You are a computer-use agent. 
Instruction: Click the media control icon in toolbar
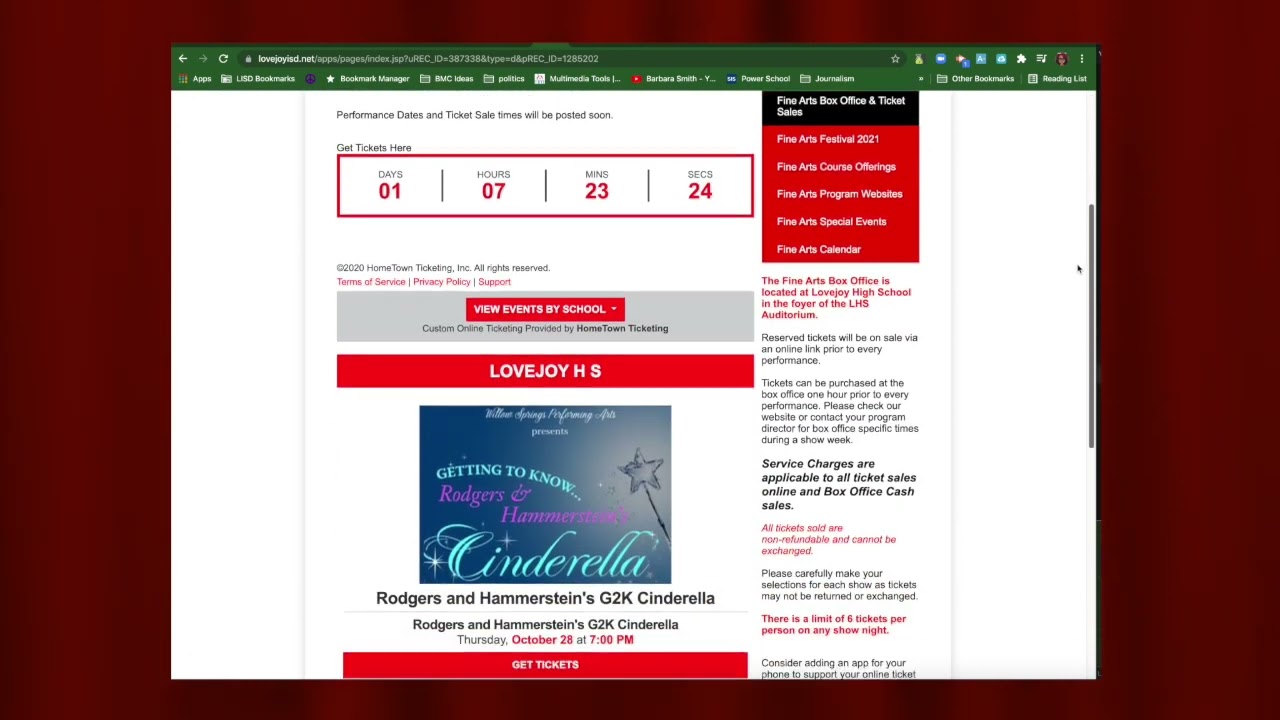pos(1041,59)
